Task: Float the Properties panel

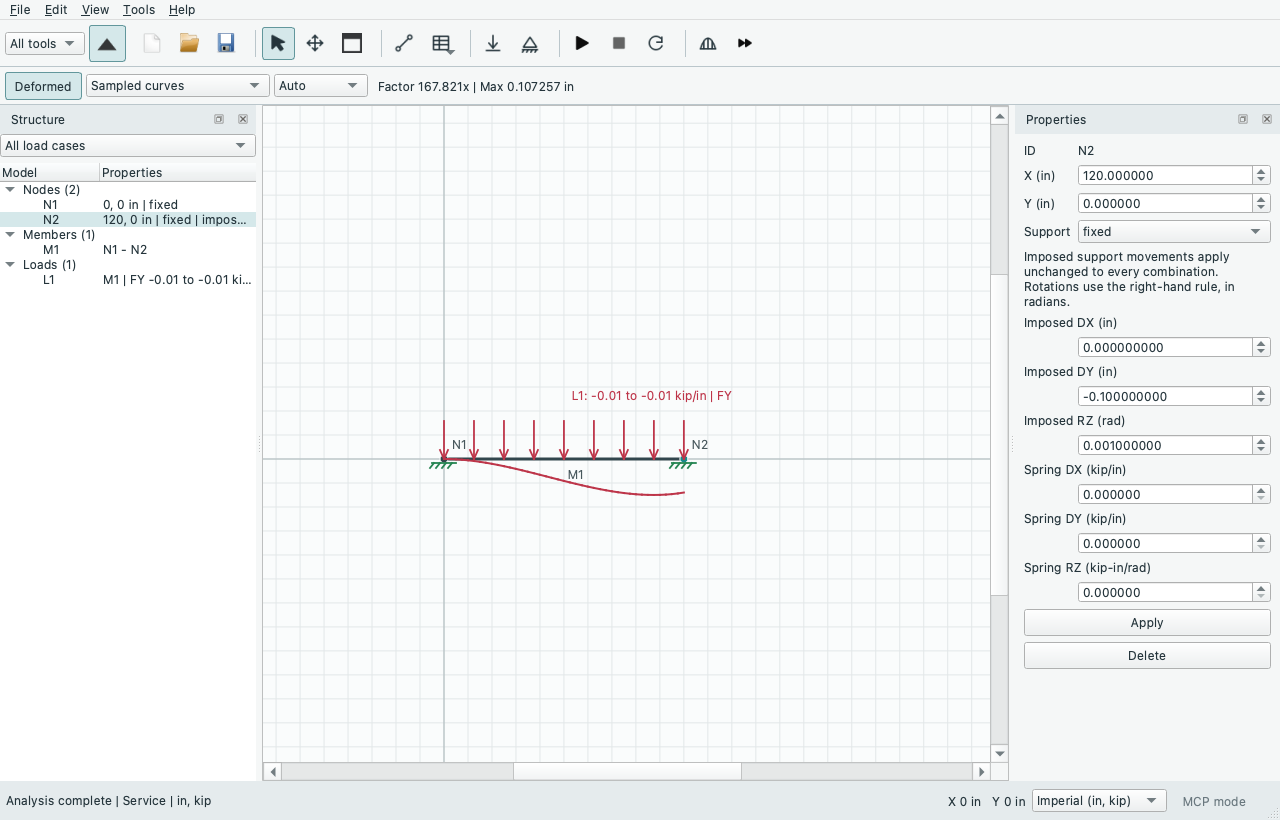Action: coord(1243,119)
